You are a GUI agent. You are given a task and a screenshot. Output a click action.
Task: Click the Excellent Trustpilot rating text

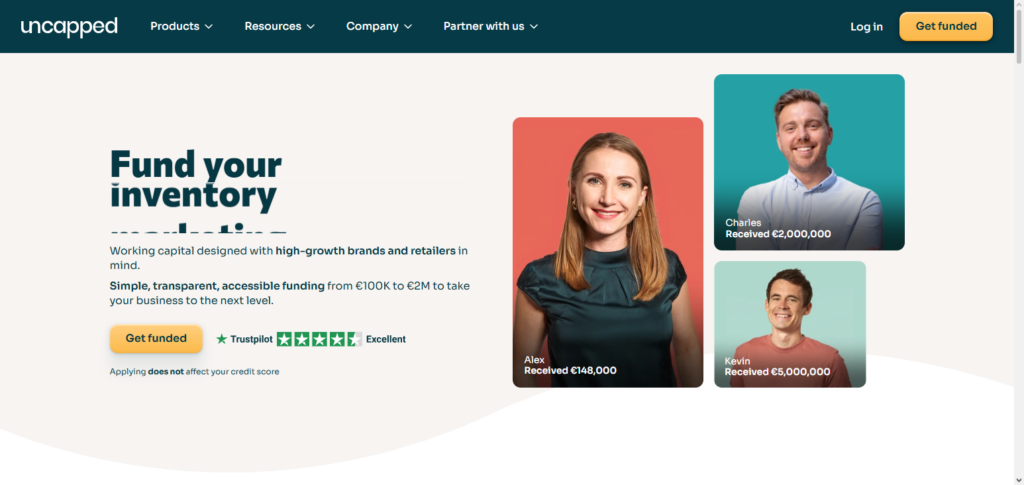click(x=386, y=339)
